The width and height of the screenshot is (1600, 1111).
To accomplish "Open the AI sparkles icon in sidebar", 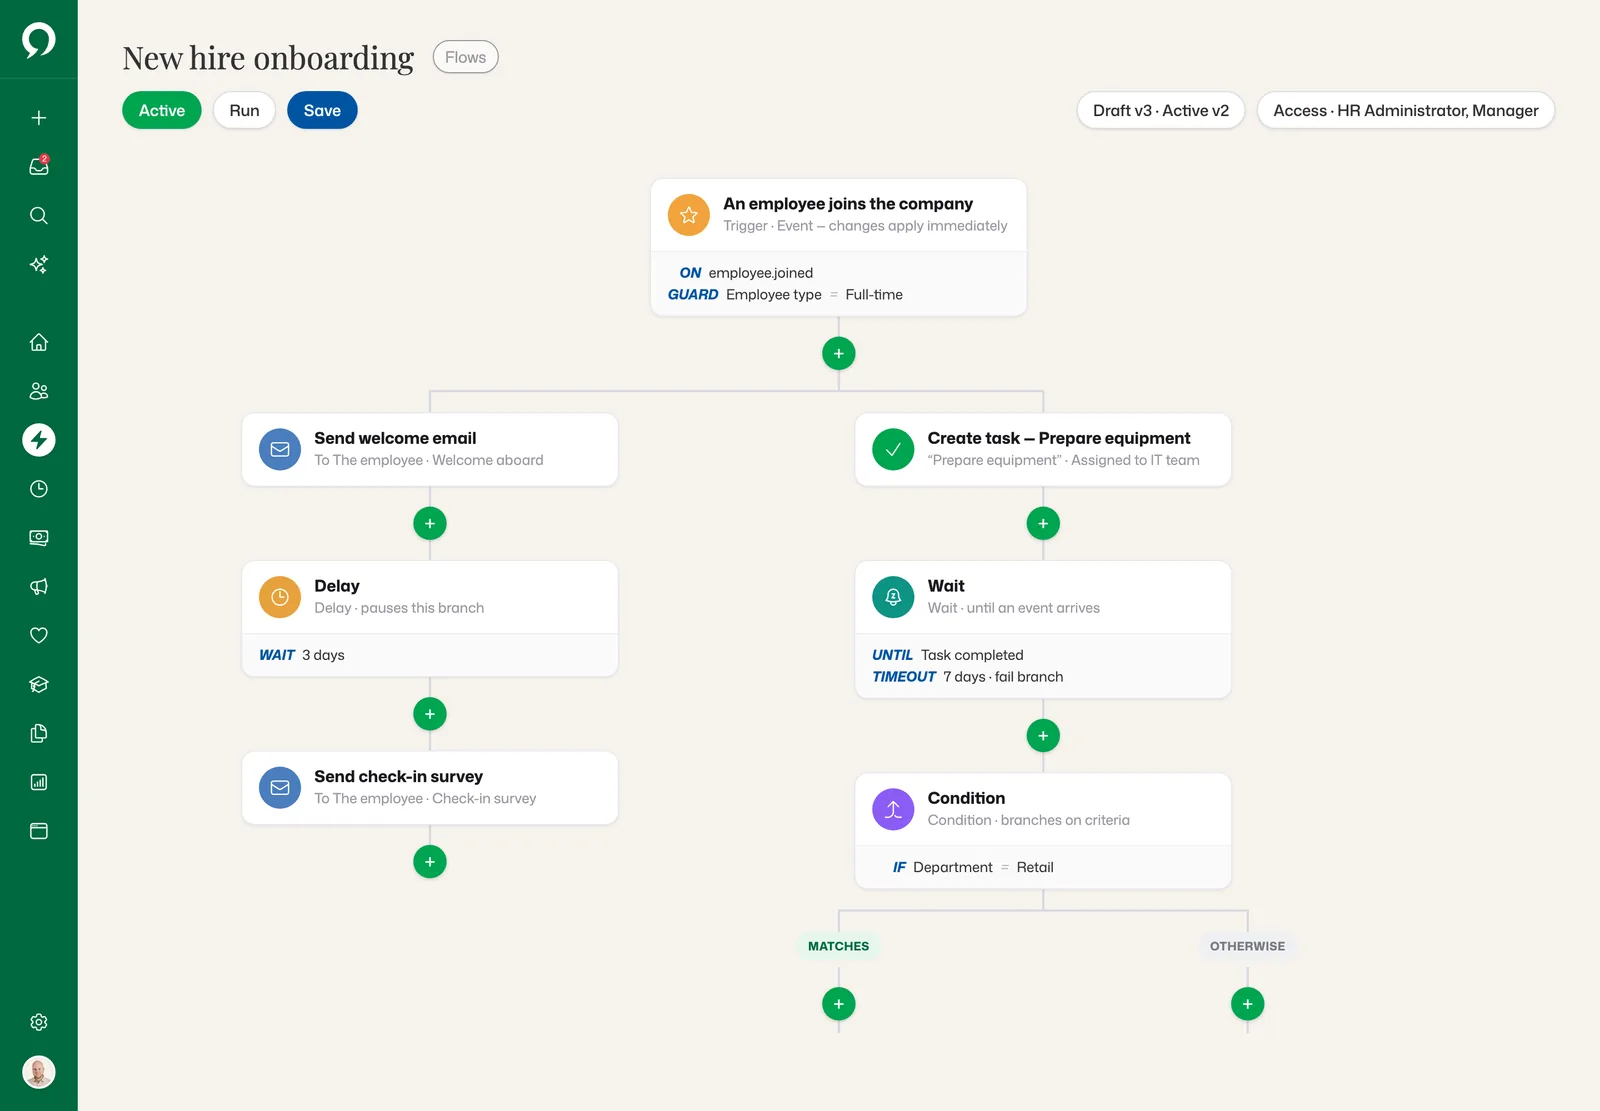I will 39,265.
